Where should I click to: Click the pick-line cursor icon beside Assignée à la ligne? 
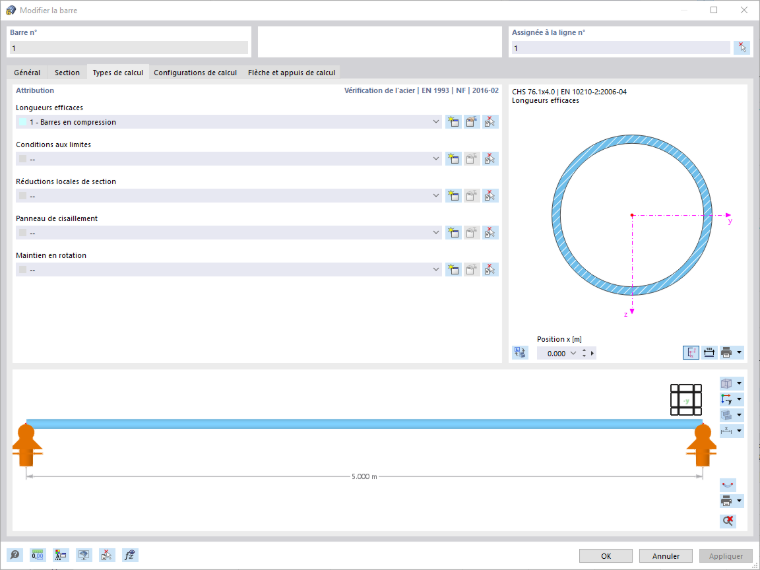click(742, 48)
